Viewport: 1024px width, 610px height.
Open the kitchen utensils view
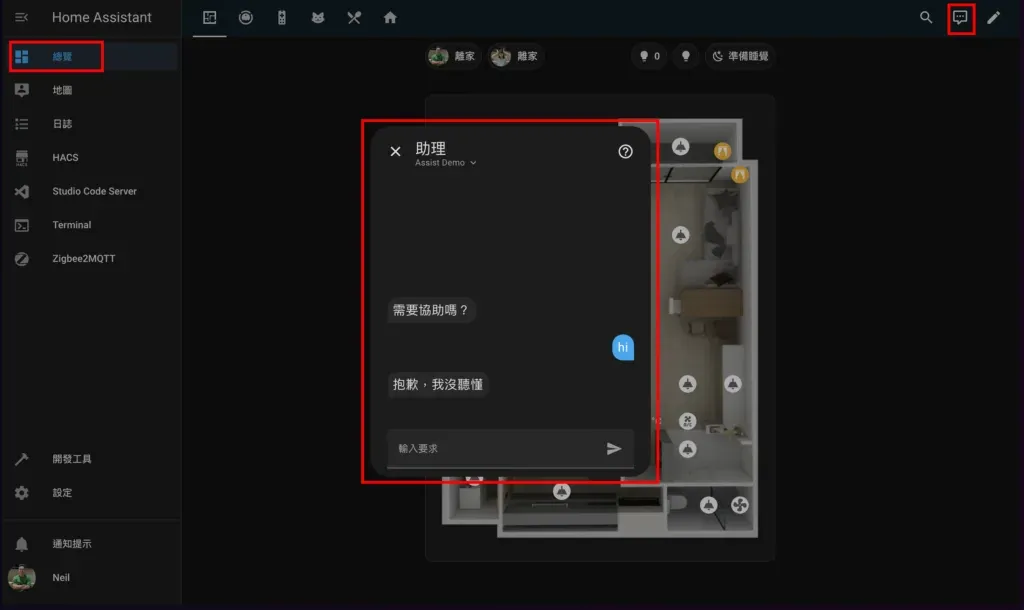point(353,17)
